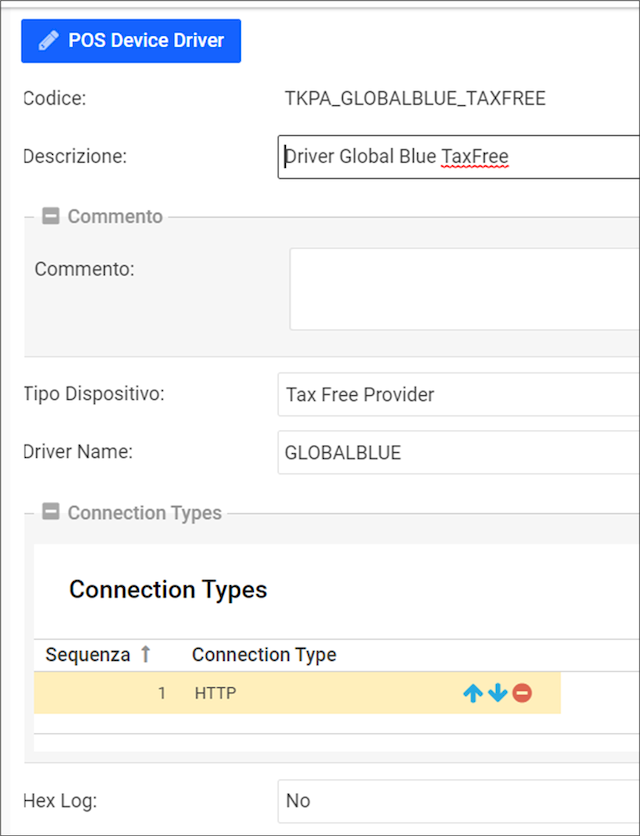Click inside the Commento text area

(x=464, y=289)
